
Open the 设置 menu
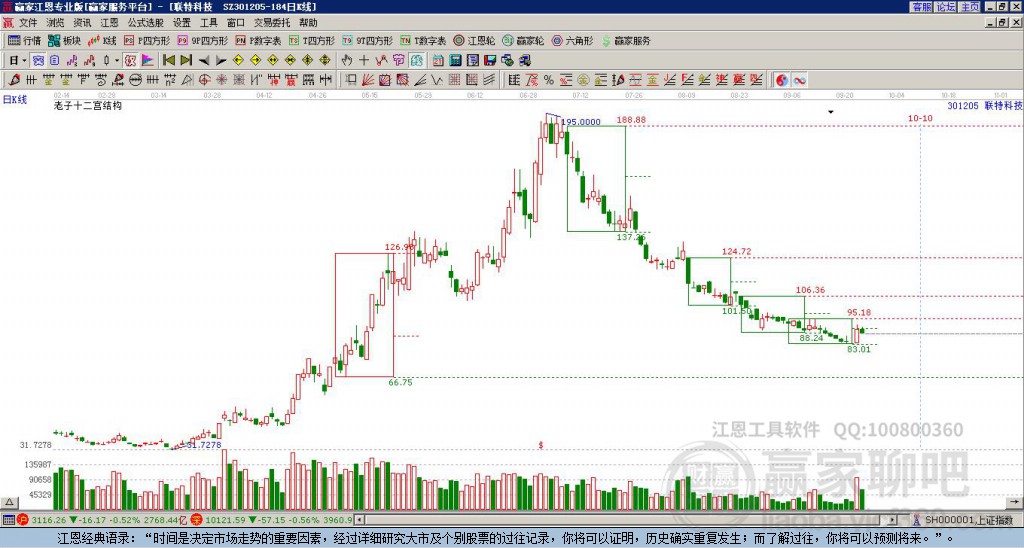point(182,23)
